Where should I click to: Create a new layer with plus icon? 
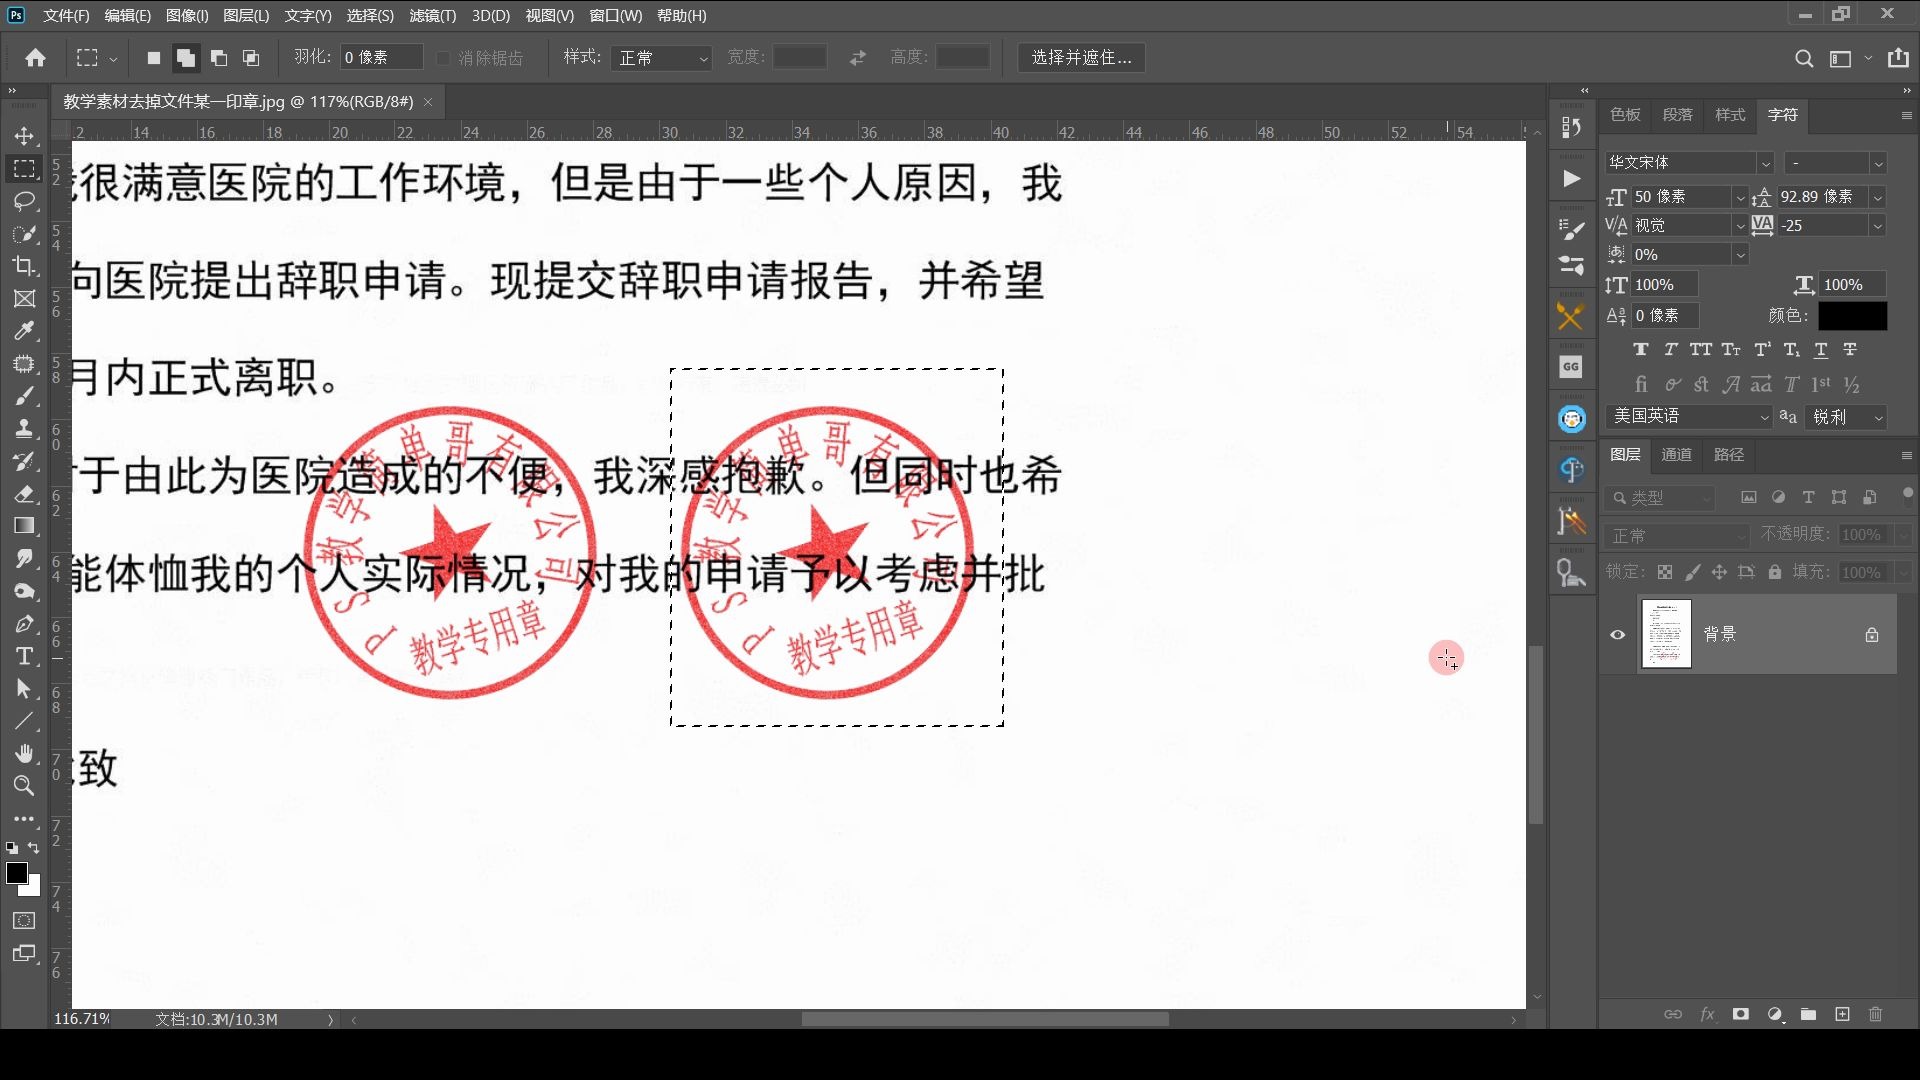point(1842,1014)
